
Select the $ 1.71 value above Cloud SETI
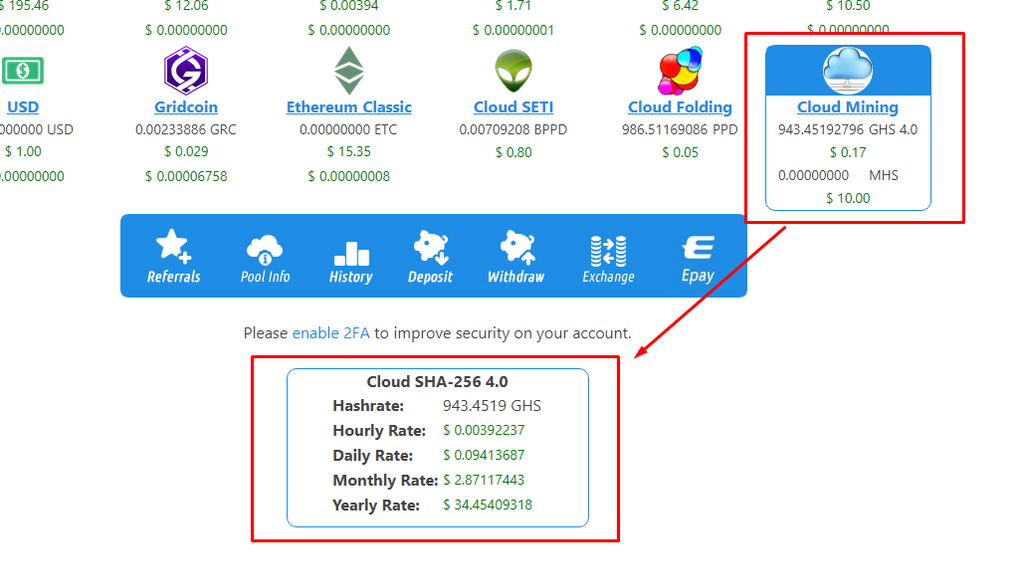pyautogui.click(x=513, y=6)
